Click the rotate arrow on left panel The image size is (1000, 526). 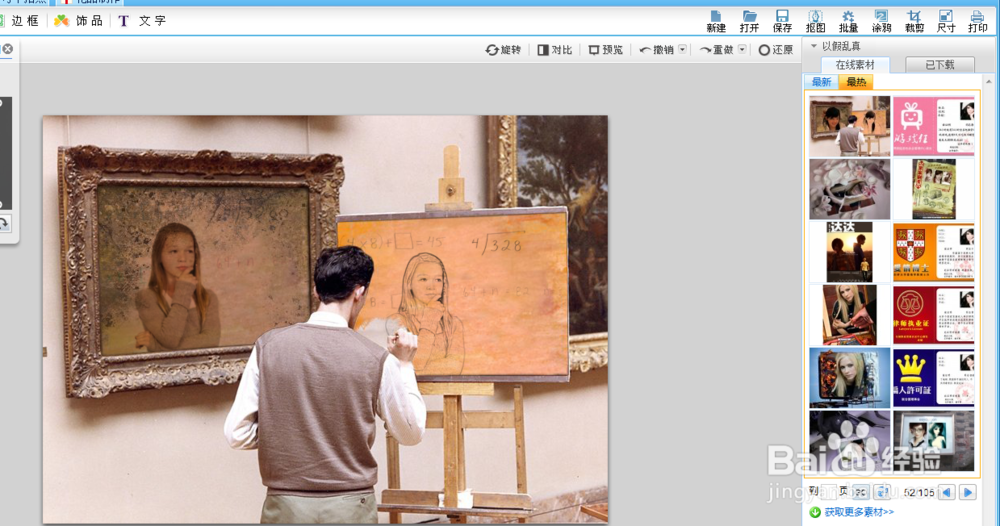[4, 223]
